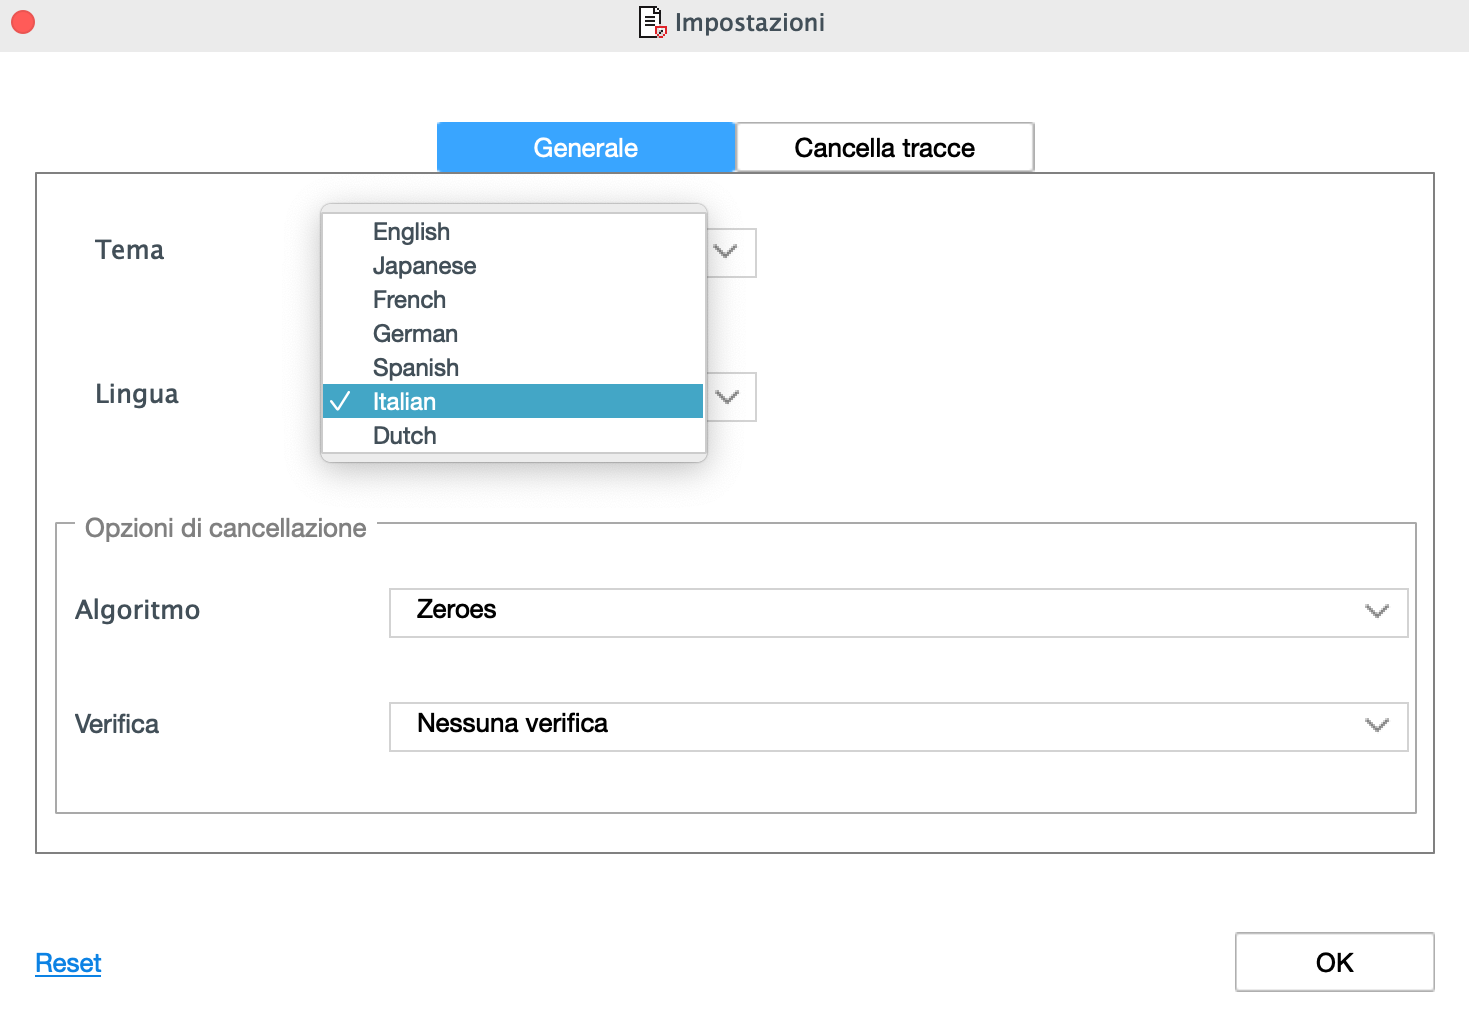Confirm settings with the OK button
This screenshot has height=1026, width=1469.
click(x=1334, y=962)
